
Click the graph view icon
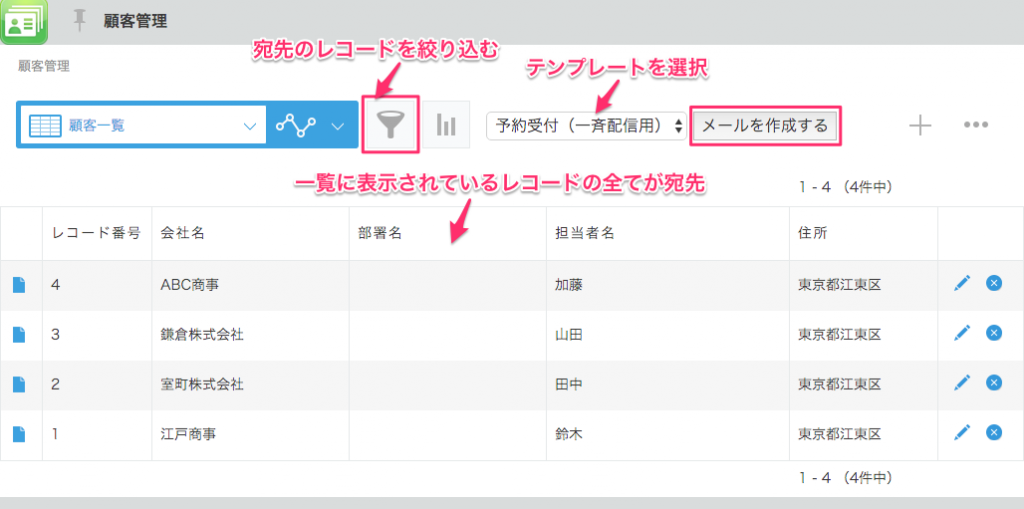coord(296,125)
